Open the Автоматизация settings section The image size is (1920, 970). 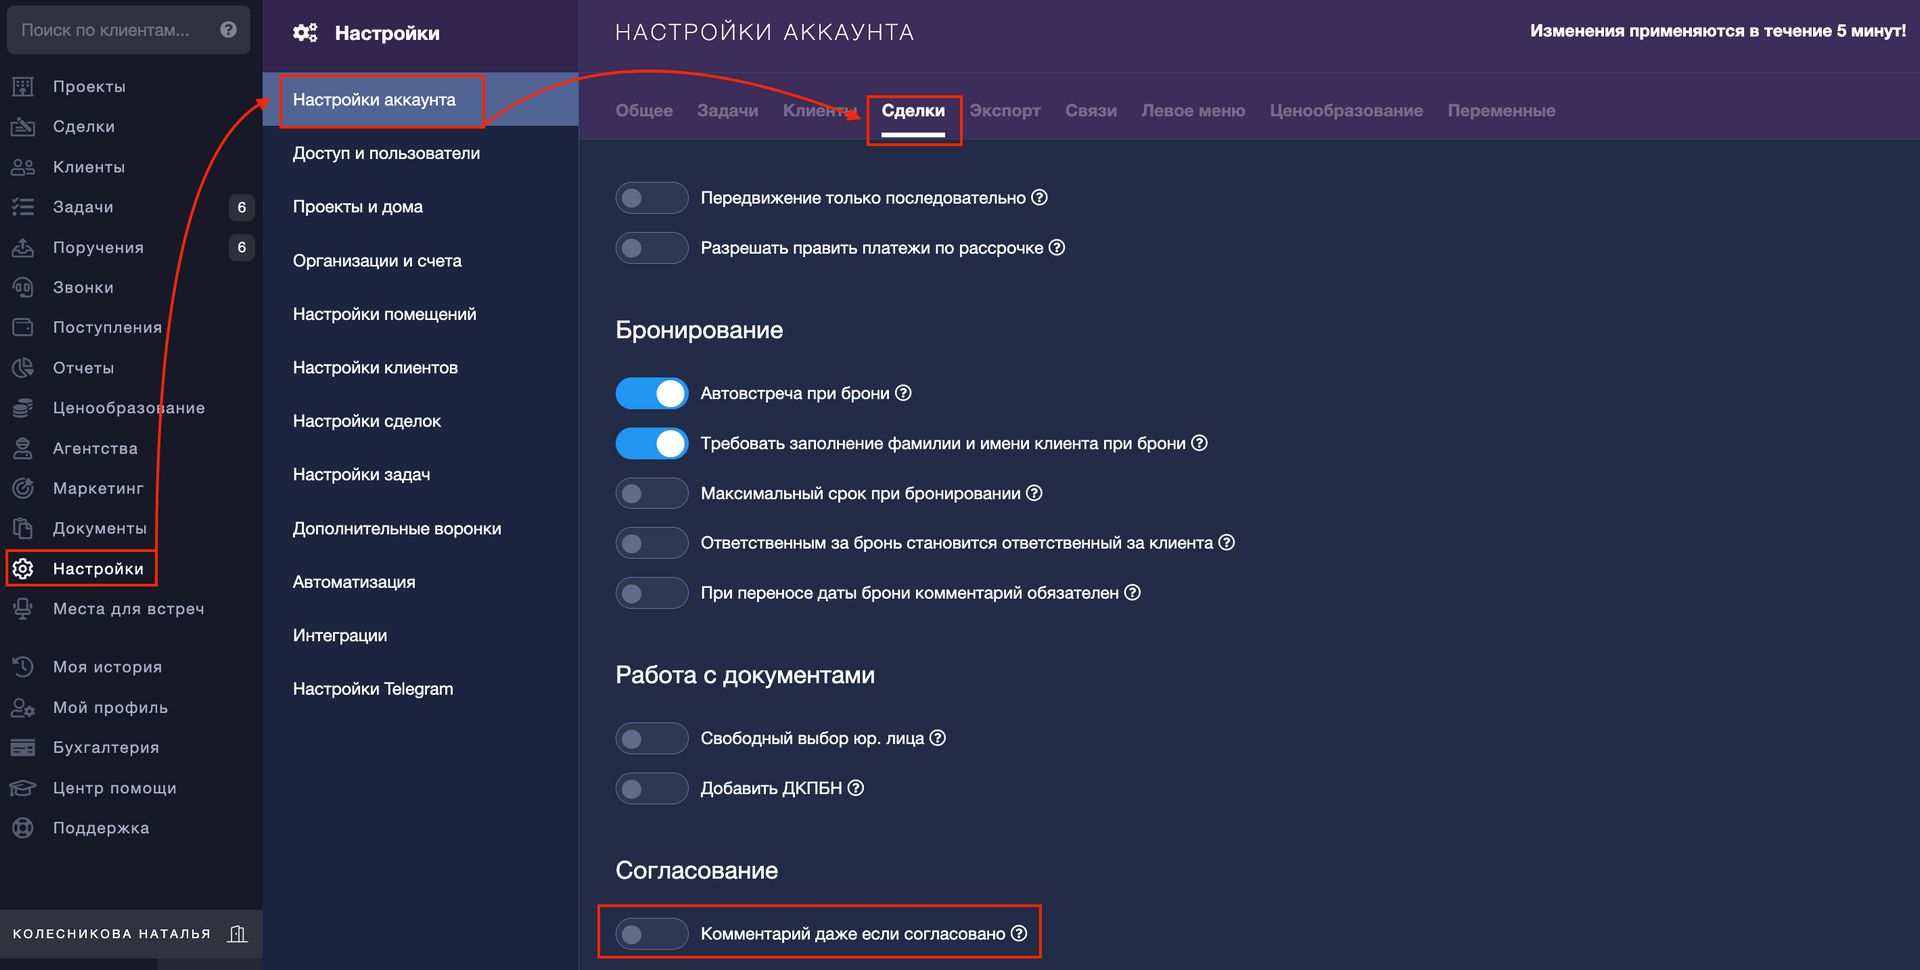354,582
